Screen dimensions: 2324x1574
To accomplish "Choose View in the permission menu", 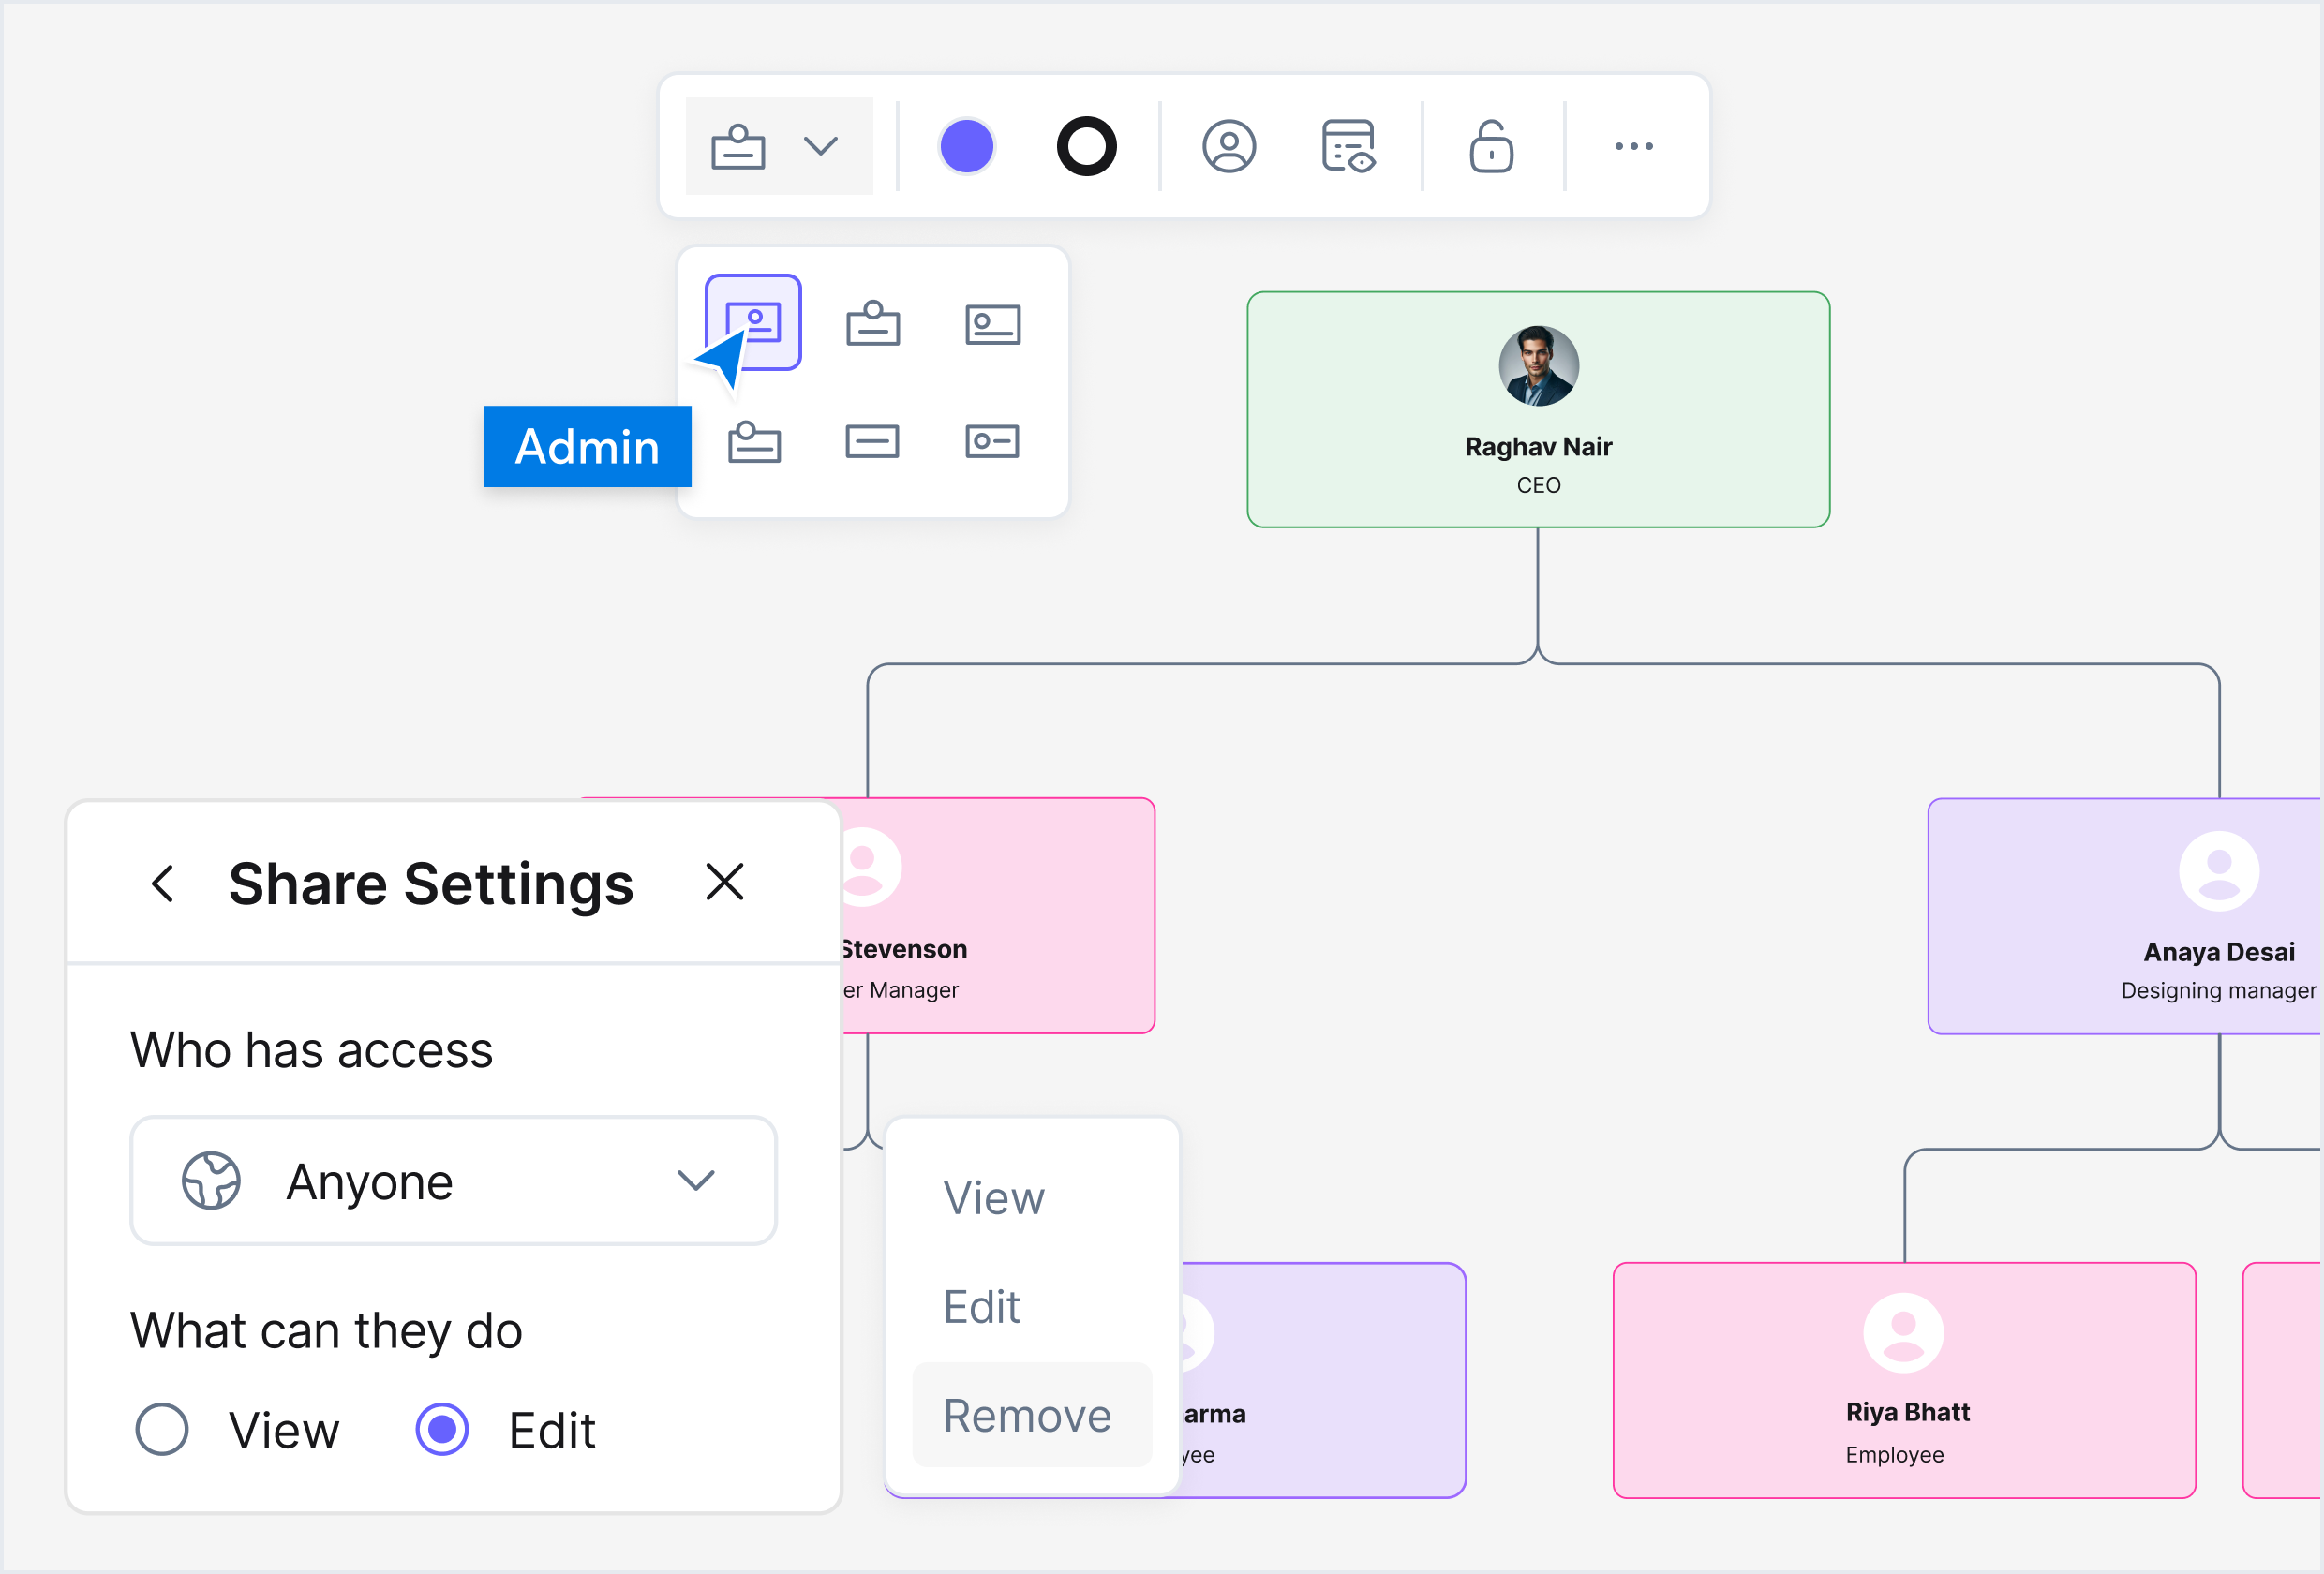I will point(993,1198).
